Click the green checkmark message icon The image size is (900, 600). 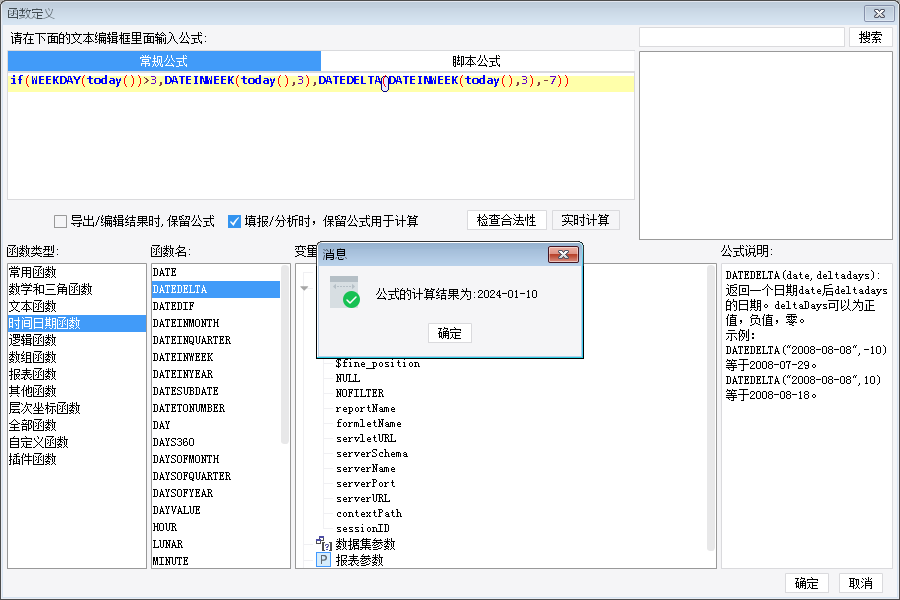point(344,292)
